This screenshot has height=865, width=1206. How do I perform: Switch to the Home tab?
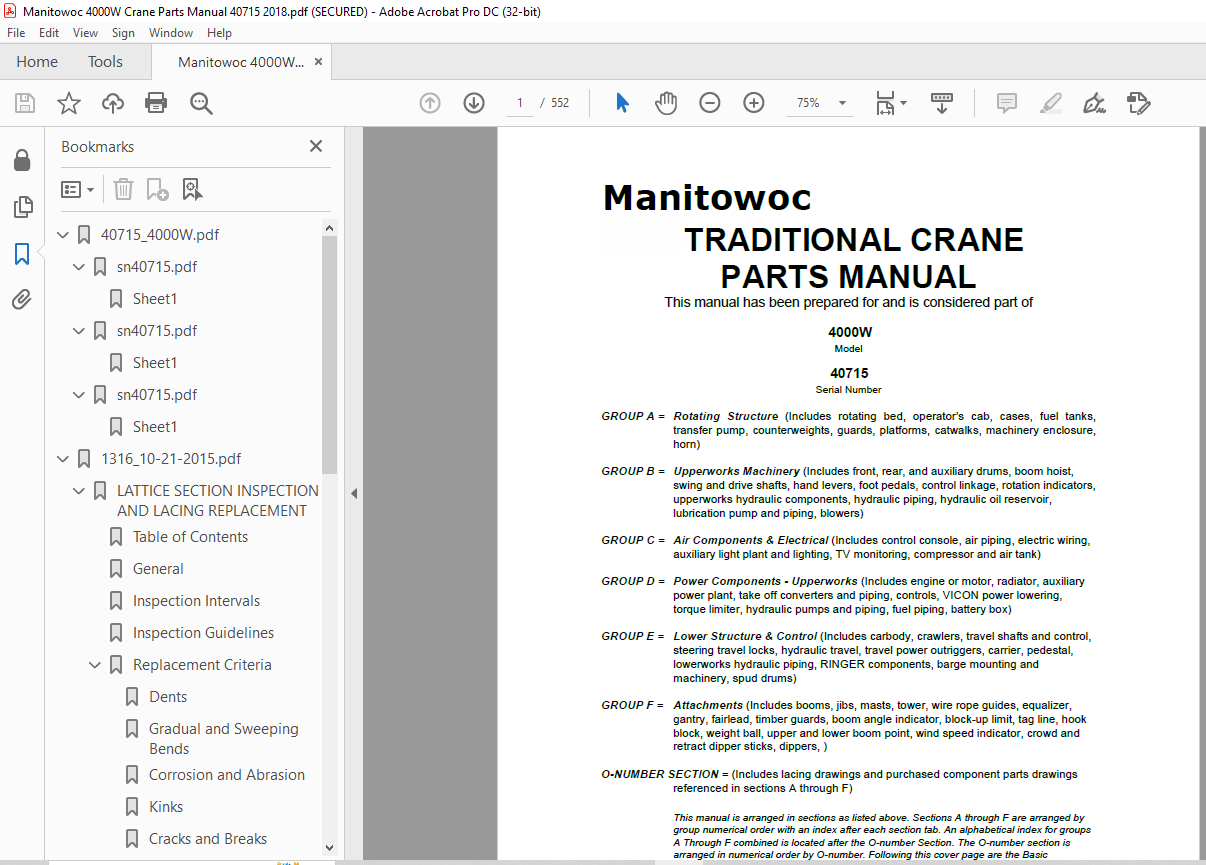click(x=37, y=62)
